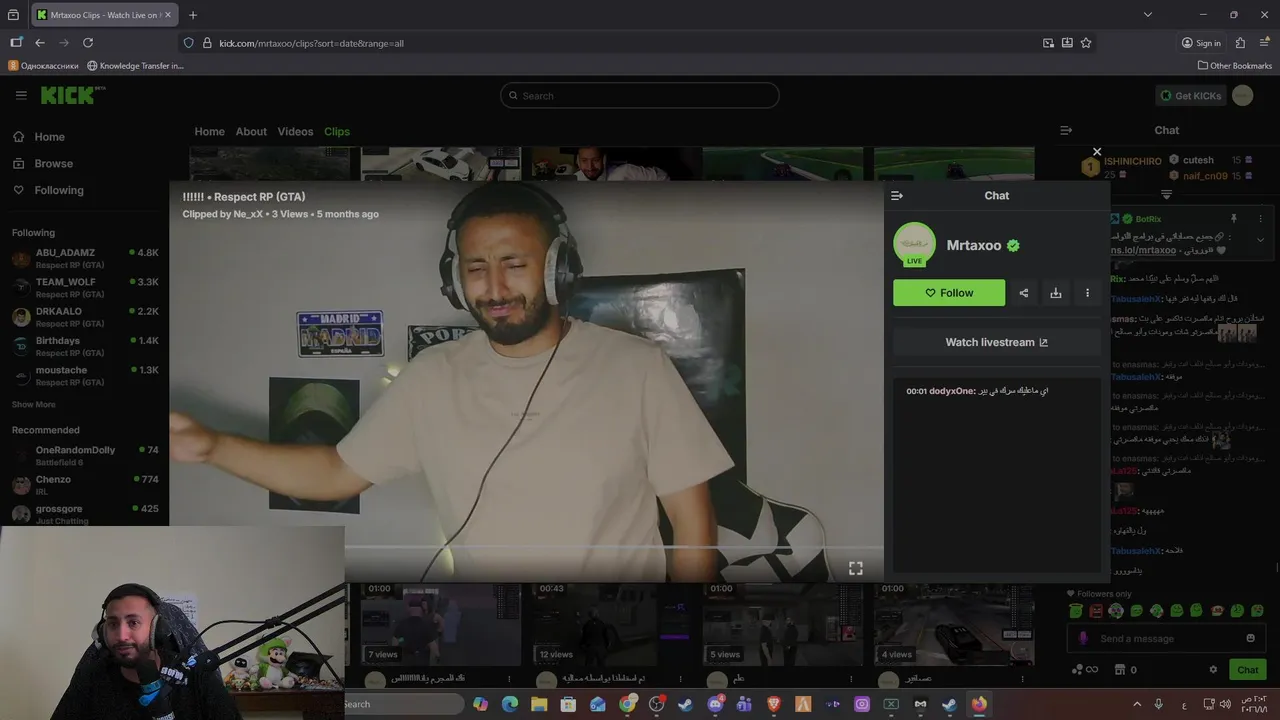Viewport: 1280px width, 720px height.
Task: Open TEAM_WOLF followed channel
Action: point(84,287)
